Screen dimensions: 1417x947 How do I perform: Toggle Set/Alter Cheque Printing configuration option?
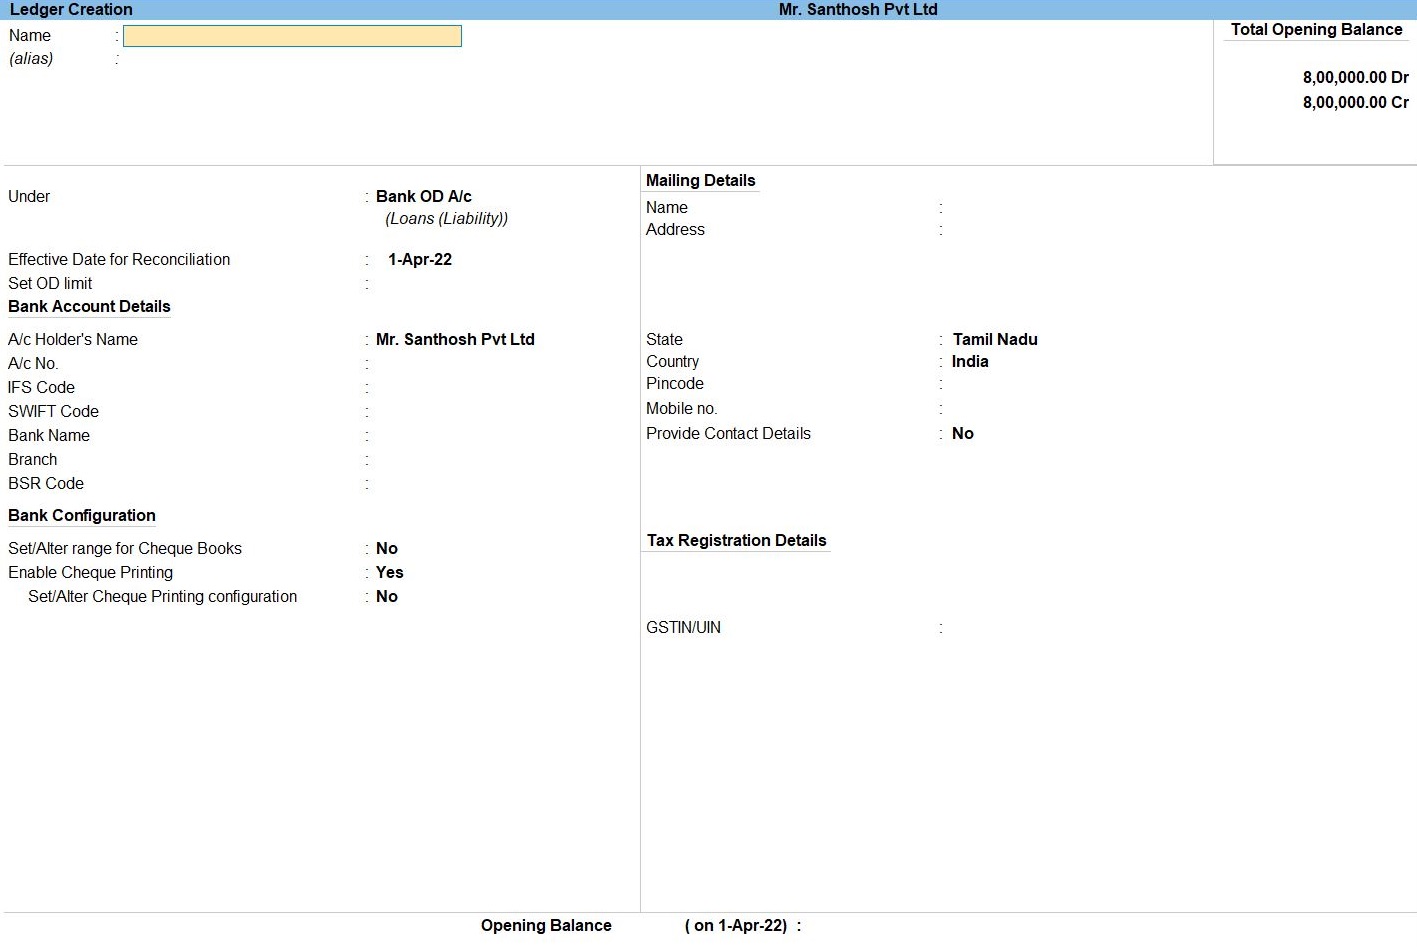click(387, 596)
